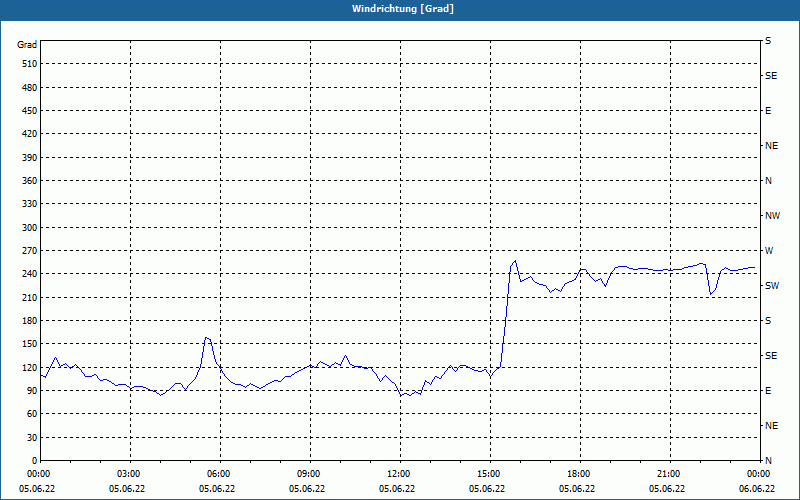Click the 510 y-axis tick label
The height and width of the screenshot is (500, 800).
click(30, 64)
